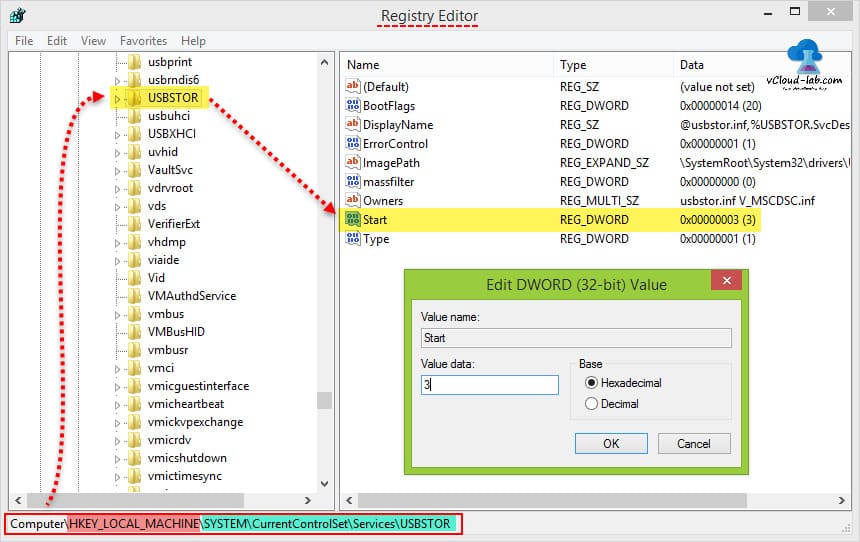This screenshot has height=542, width=860.
Task: Open the File menu
Action: click(x=24, y=41)
